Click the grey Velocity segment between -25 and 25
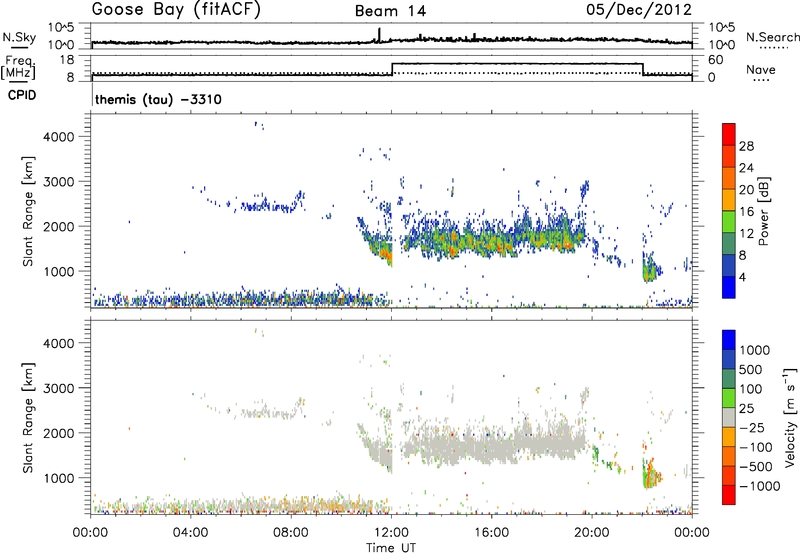Screen dimensions: 800x554 pyautogui.click(x=729, y=418)
